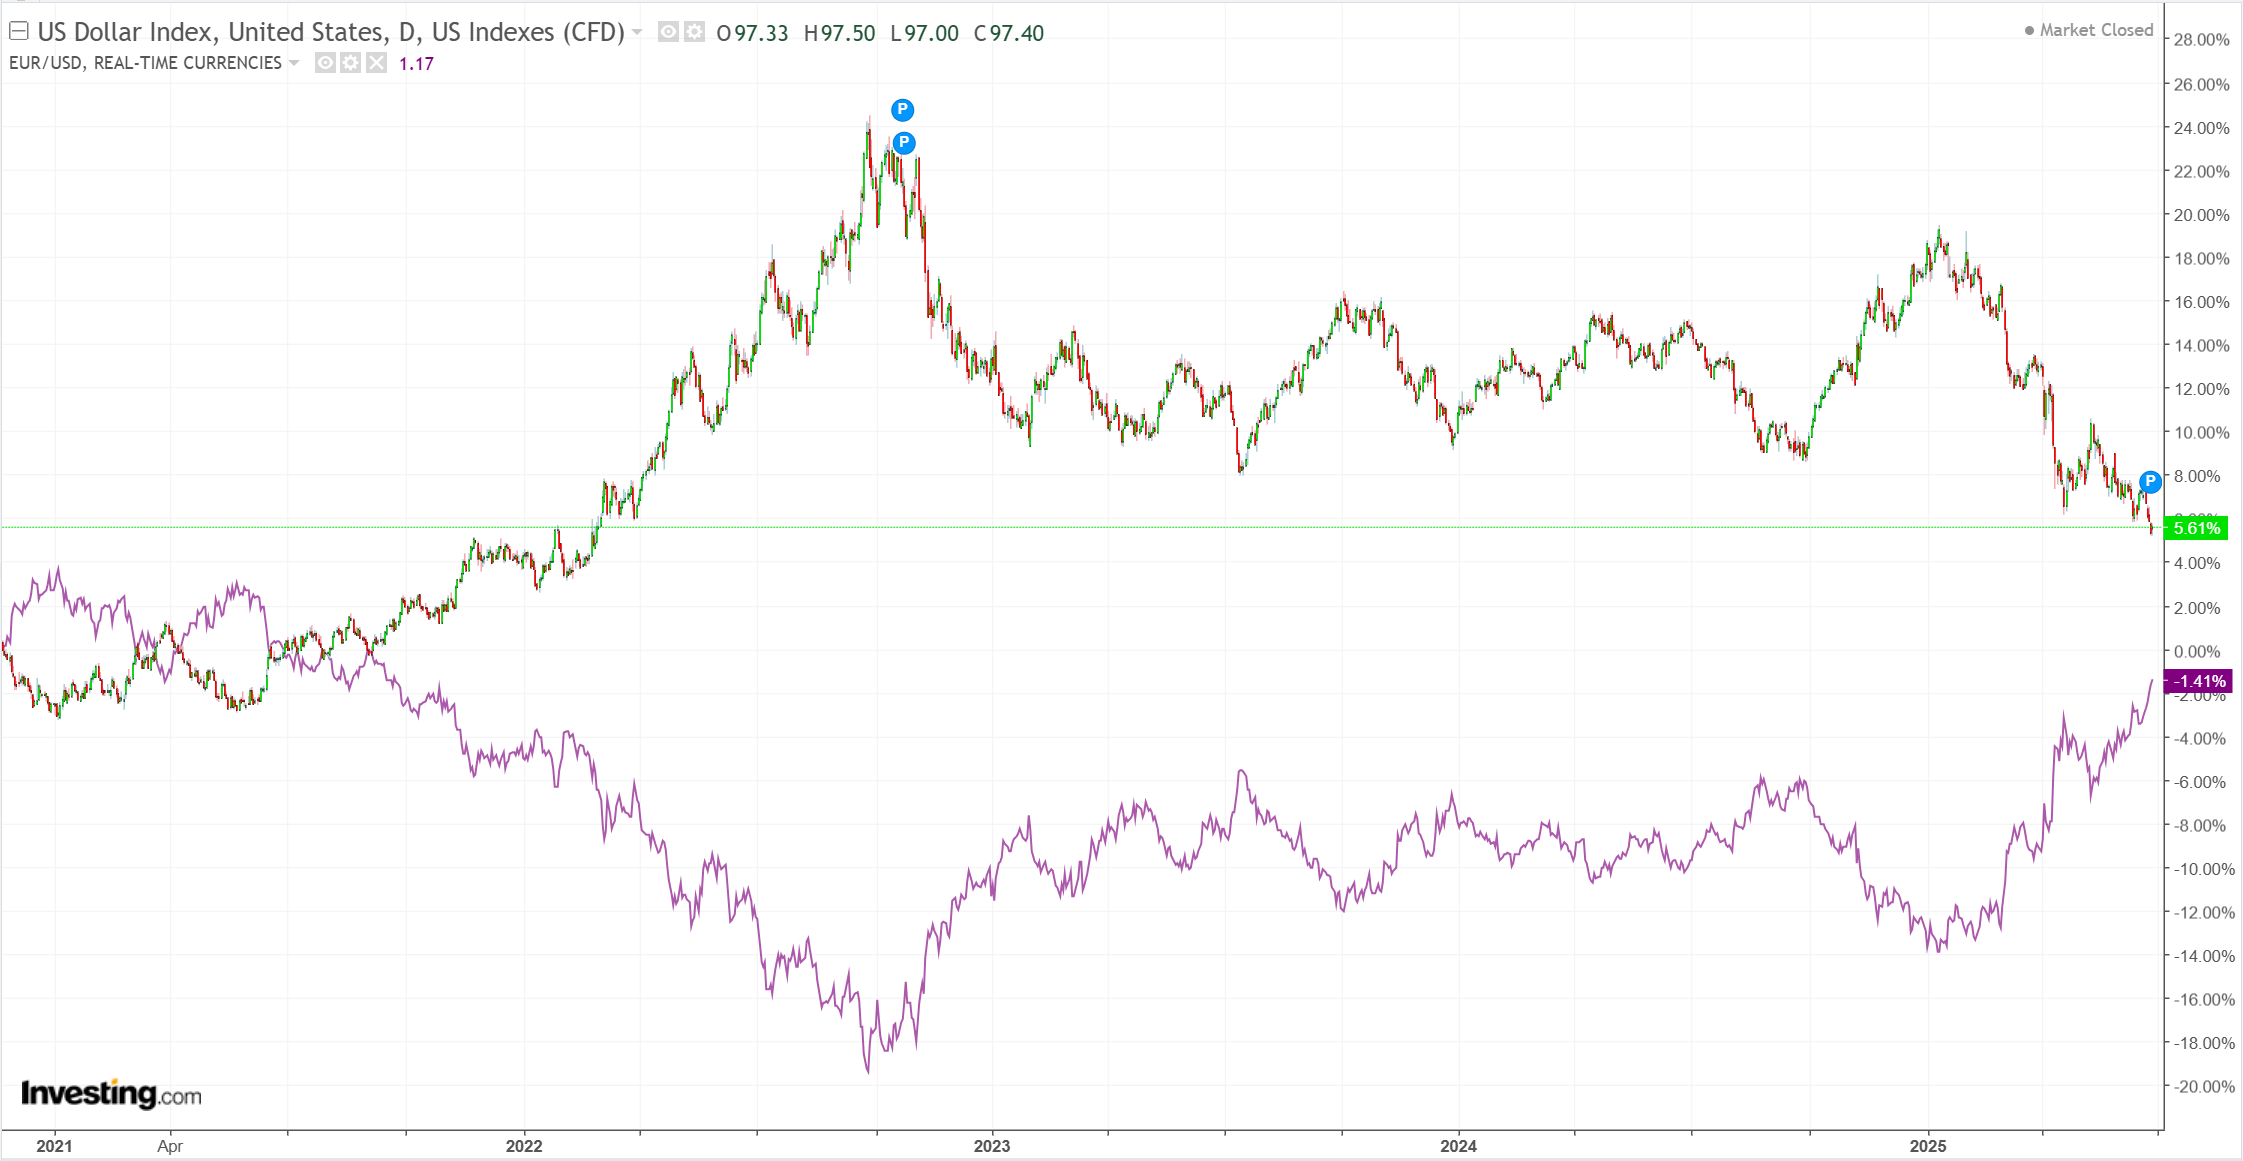
Task: Expand US Dollar Index title dropdown arrow
Action: point(637,32)
